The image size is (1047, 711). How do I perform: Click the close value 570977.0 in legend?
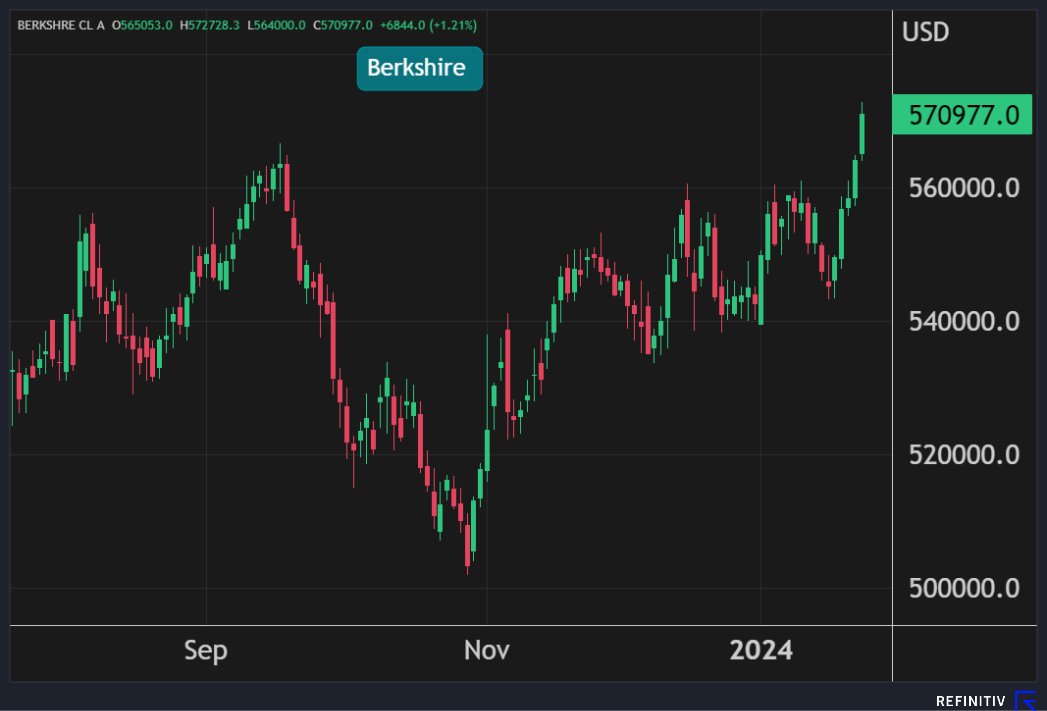point(345,24)
